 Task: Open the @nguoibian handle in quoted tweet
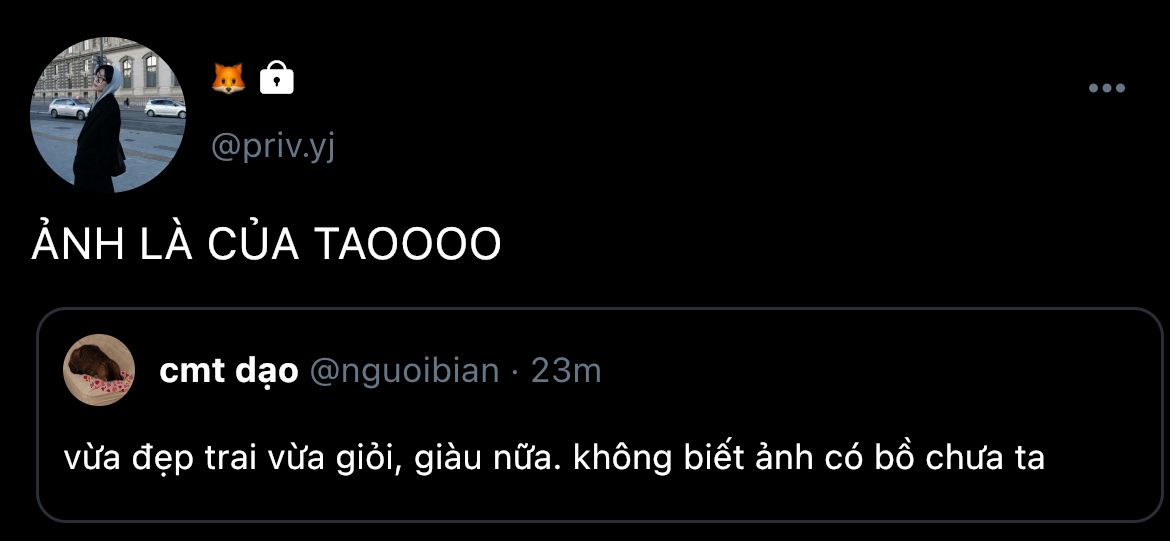click(404, 370)
